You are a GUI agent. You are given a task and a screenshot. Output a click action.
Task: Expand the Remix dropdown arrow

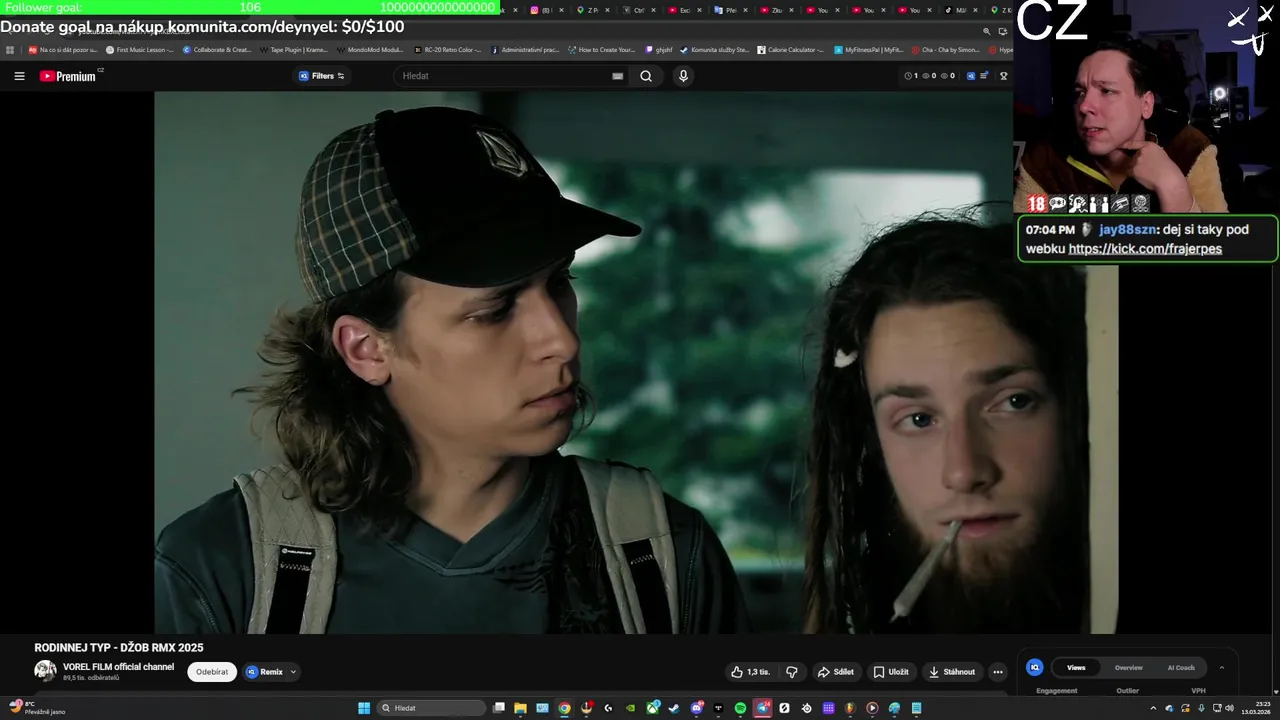(x=293, y=672)
